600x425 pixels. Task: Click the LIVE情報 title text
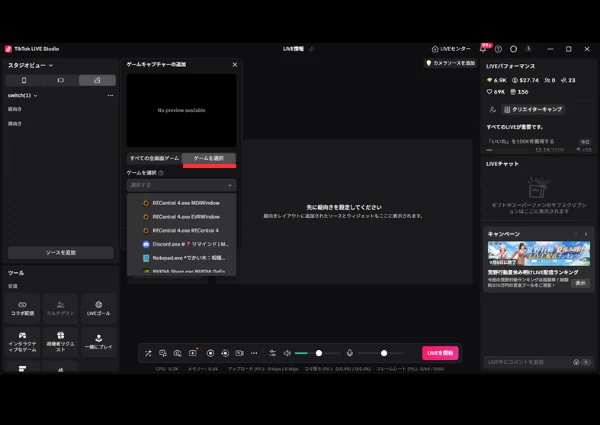coord(293,49)
